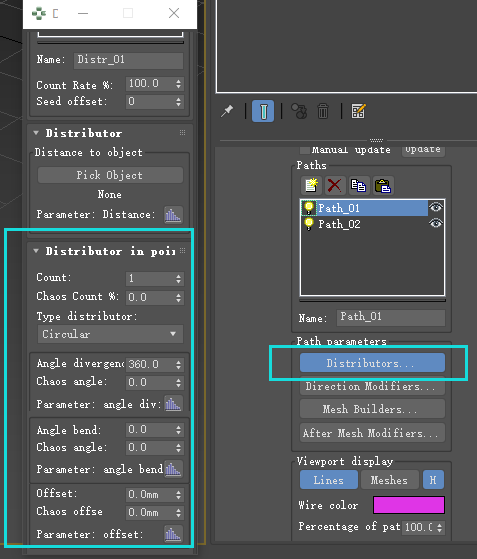Open Direction Modifiers panel
477x559 pixels.
372,386
